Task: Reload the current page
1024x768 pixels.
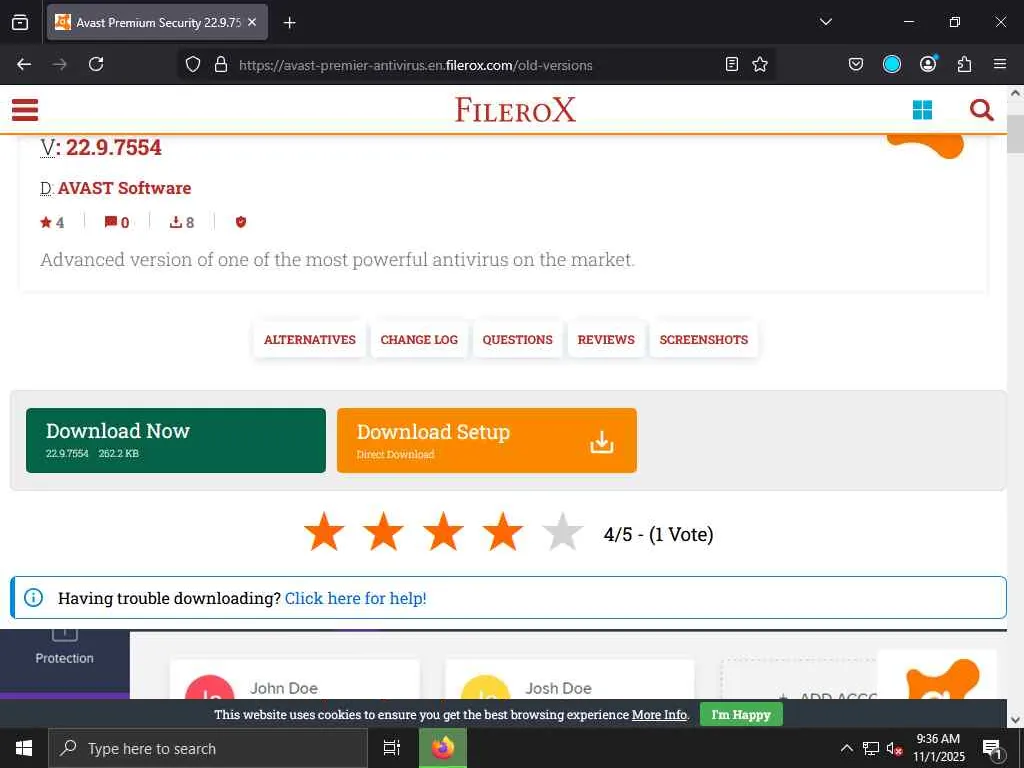Action: (96, 64)
